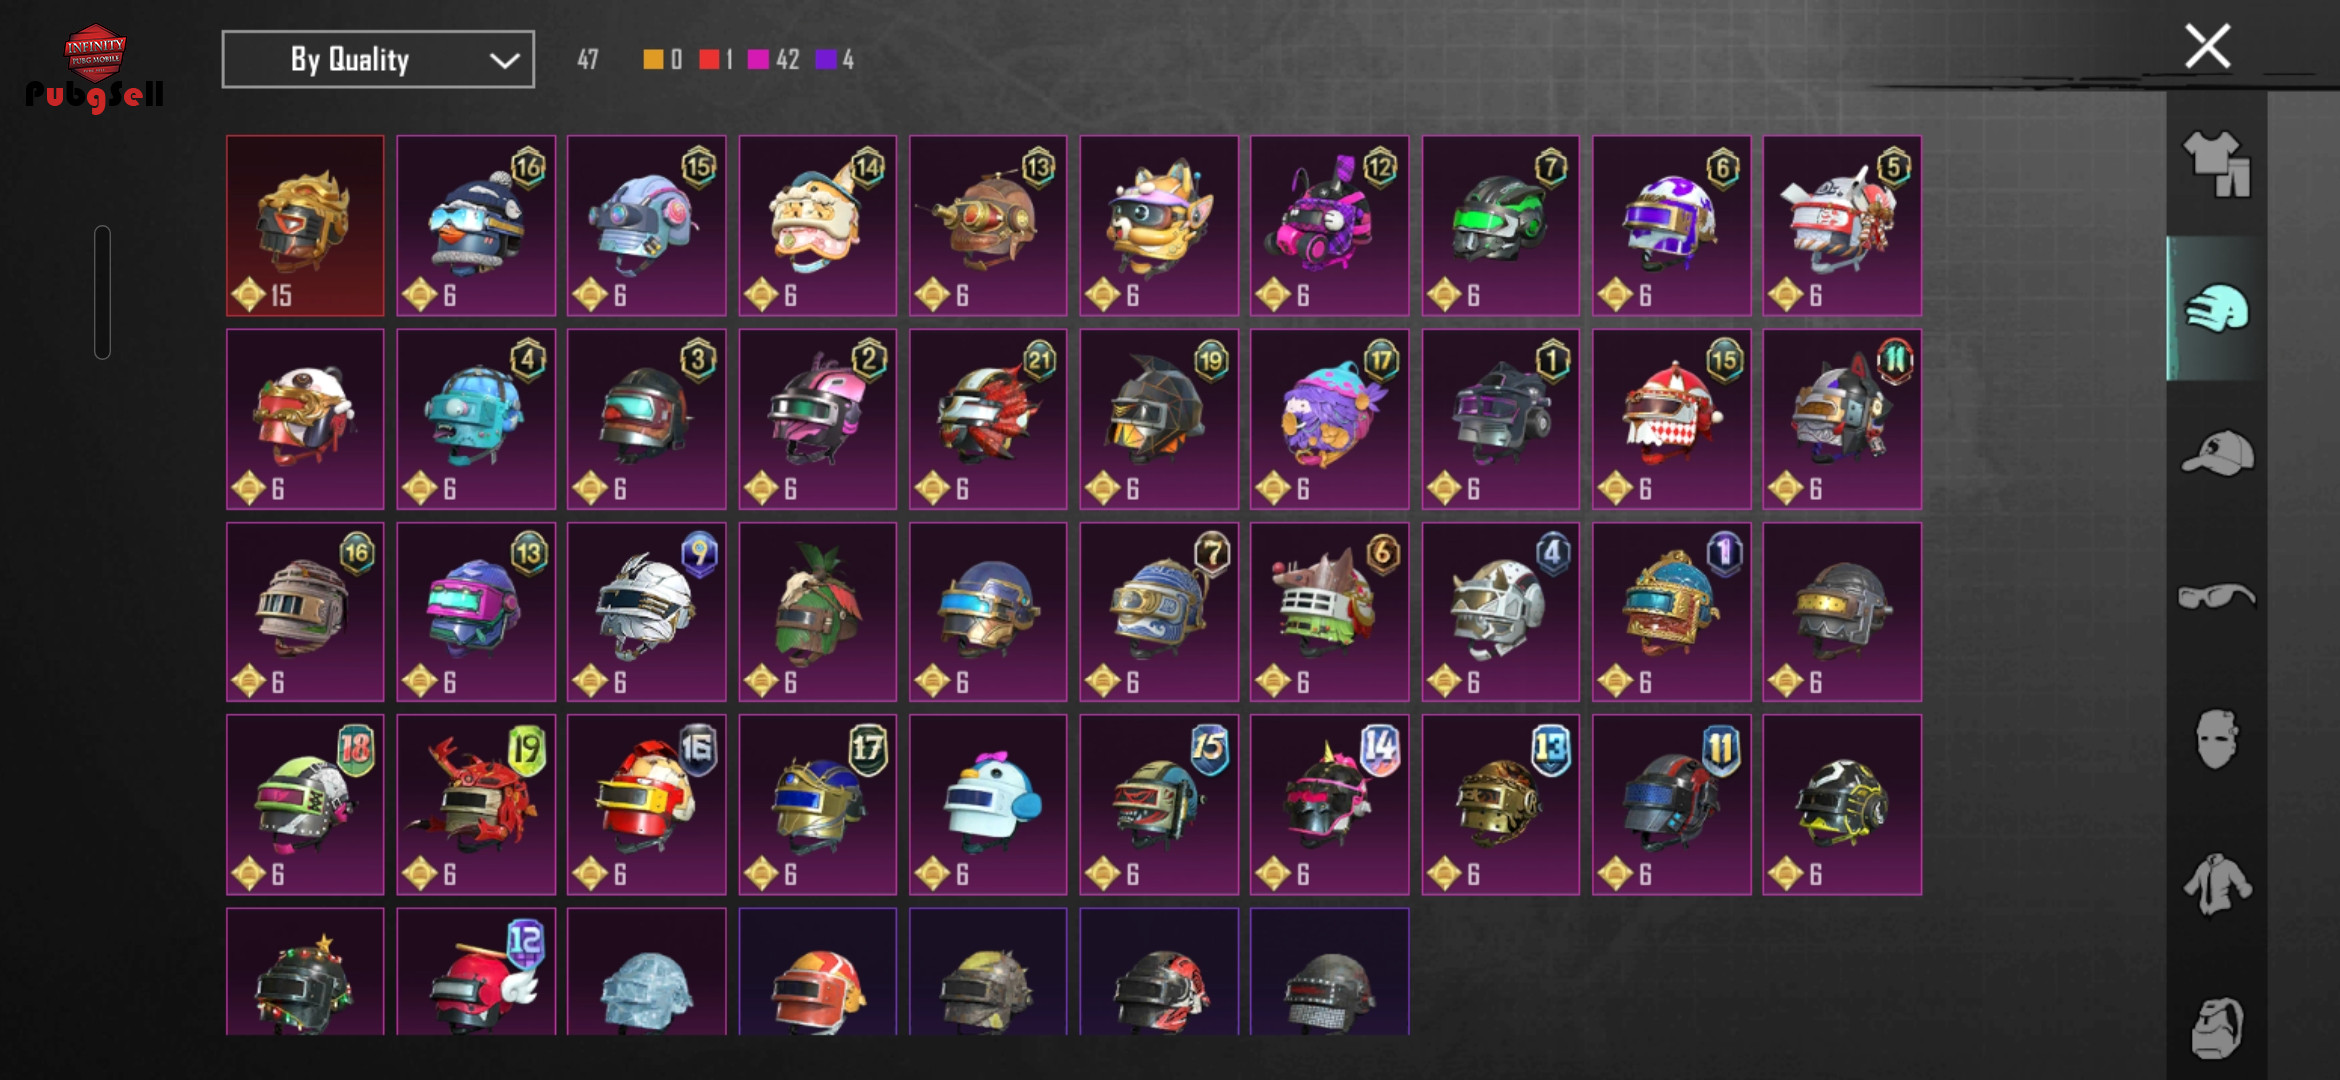Filter by orange quality swatch
Screen dimensions: 2340x1080
tap(653, 59)
